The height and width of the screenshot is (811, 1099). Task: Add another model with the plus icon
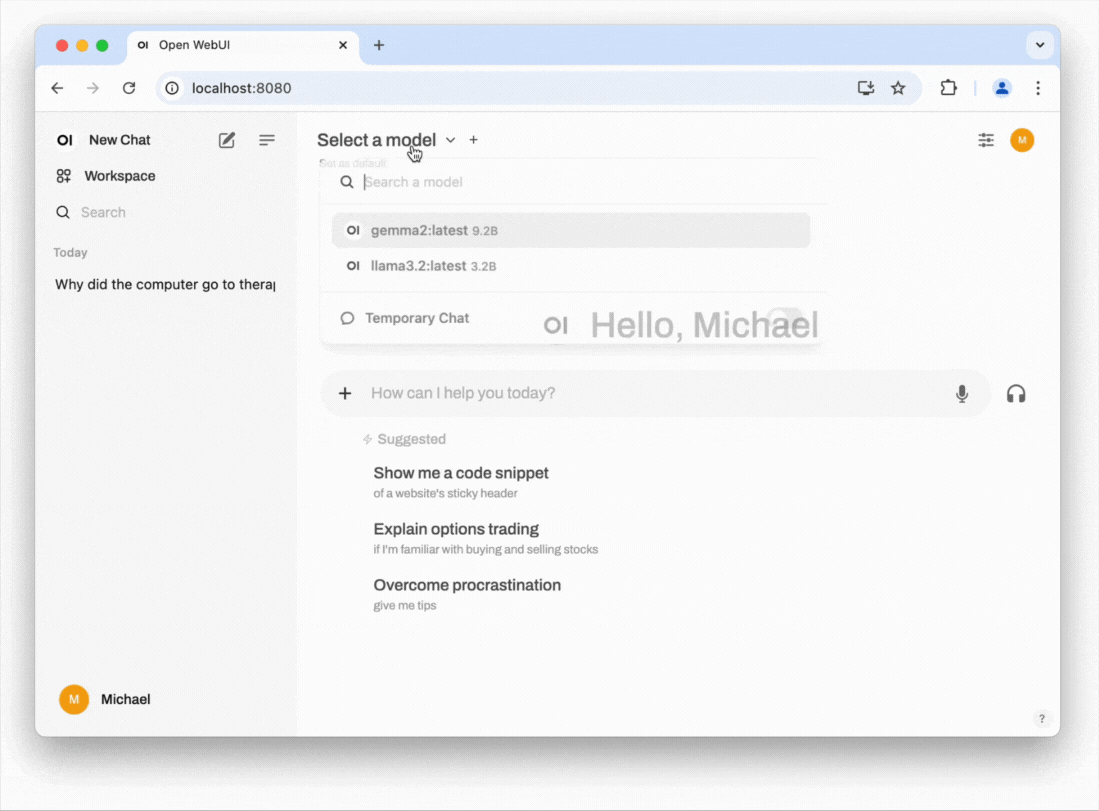tap(474, 140)
